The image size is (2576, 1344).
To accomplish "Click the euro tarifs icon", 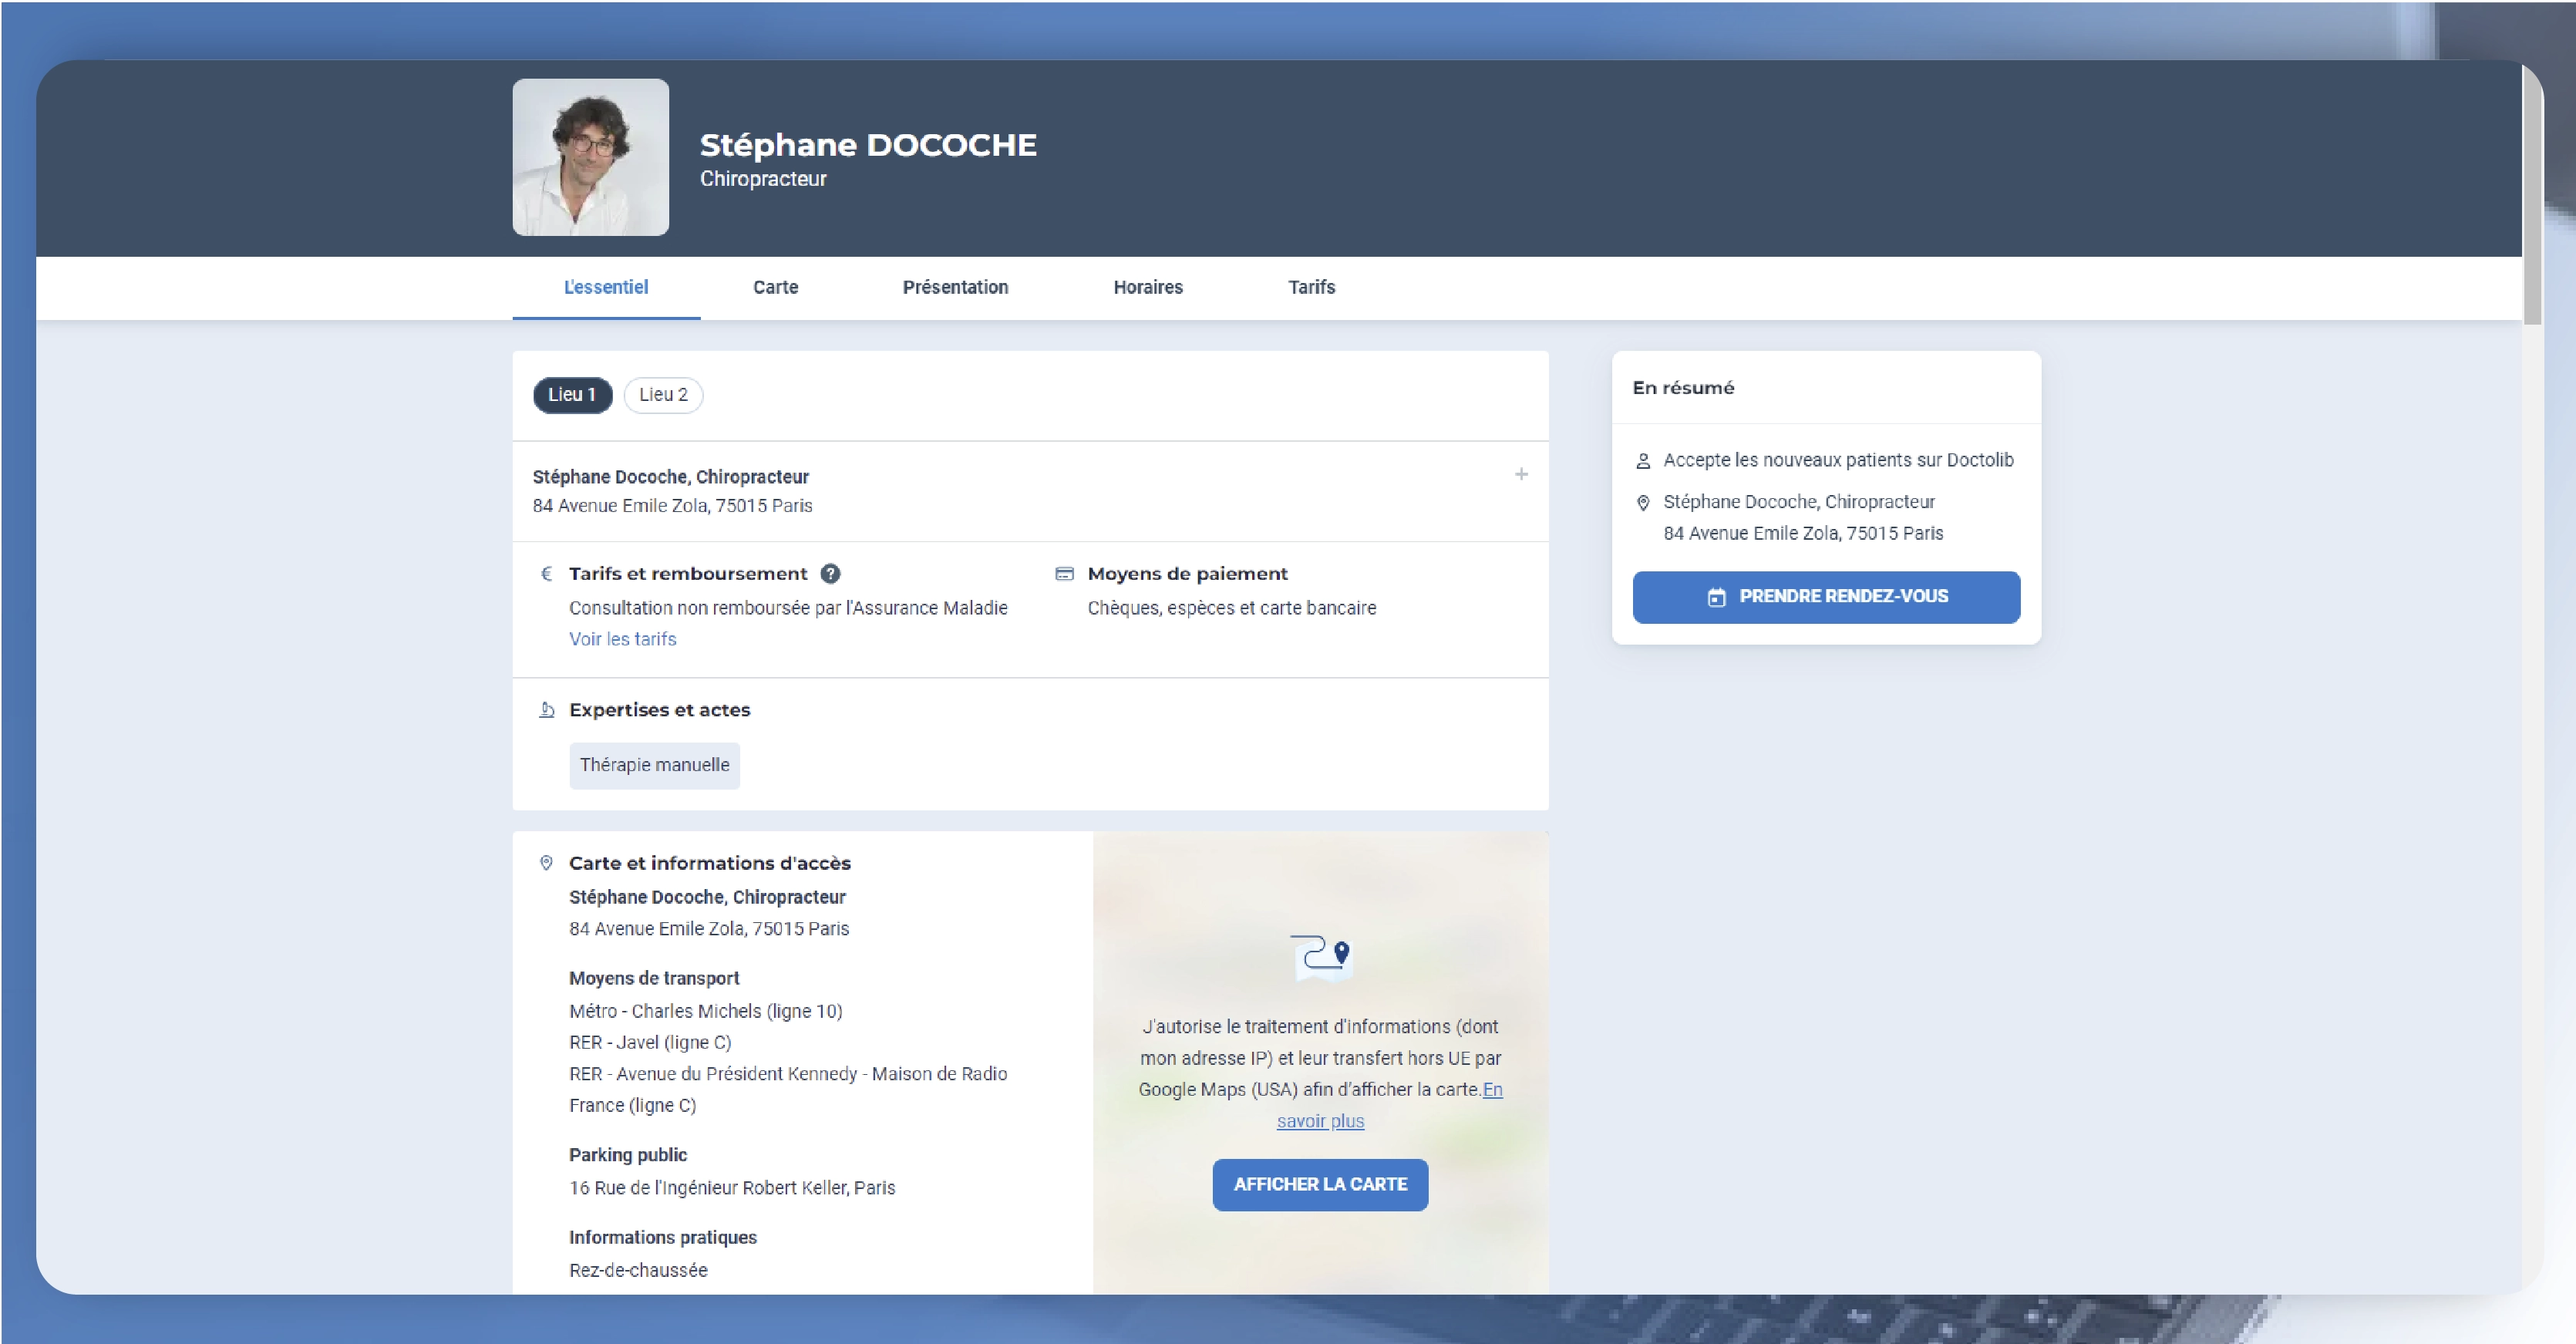I will pos(546,574).
